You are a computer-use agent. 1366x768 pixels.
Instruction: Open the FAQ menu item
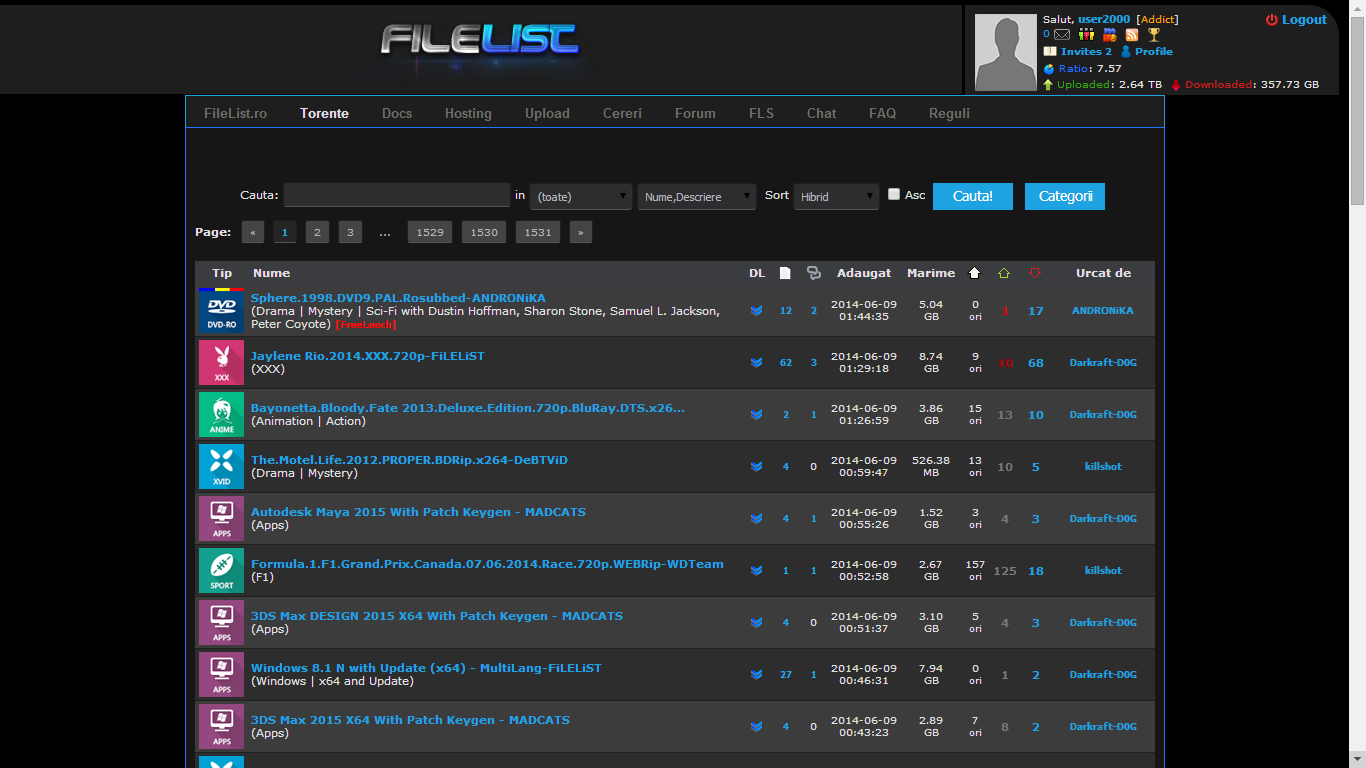click(x=882, y=113)
